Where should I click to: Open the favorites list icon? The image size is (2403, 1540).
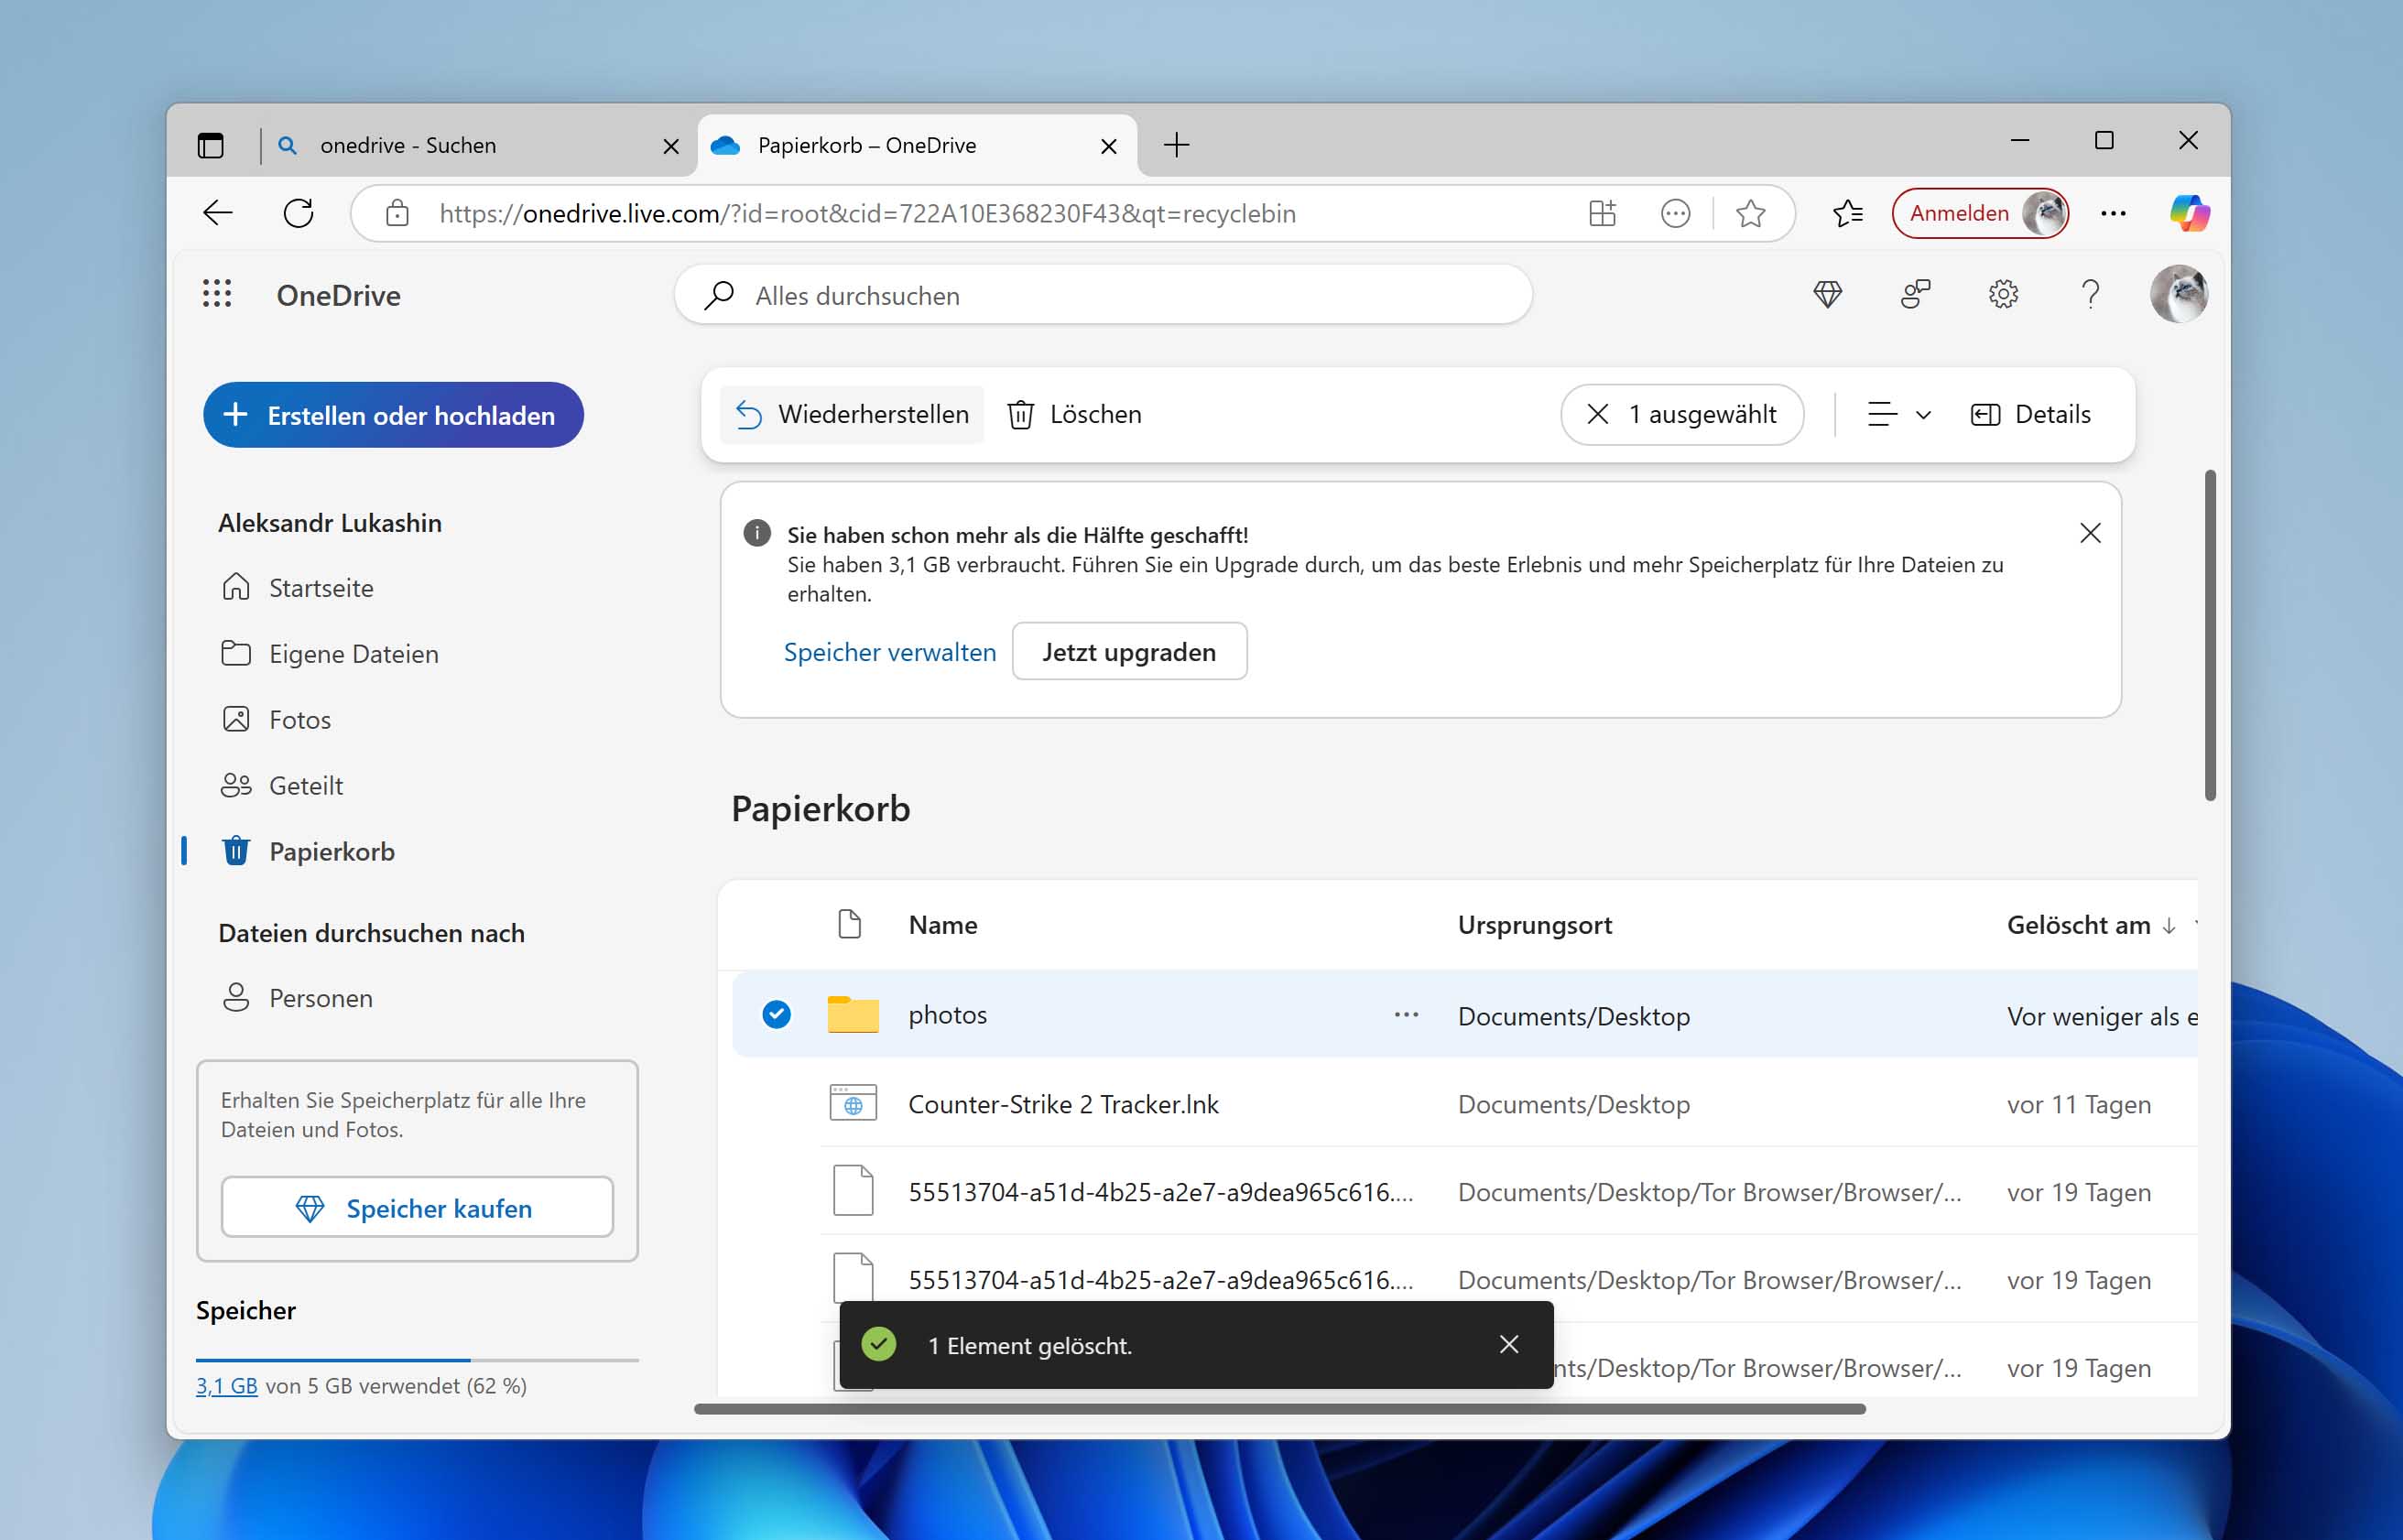pos(1847,213)
